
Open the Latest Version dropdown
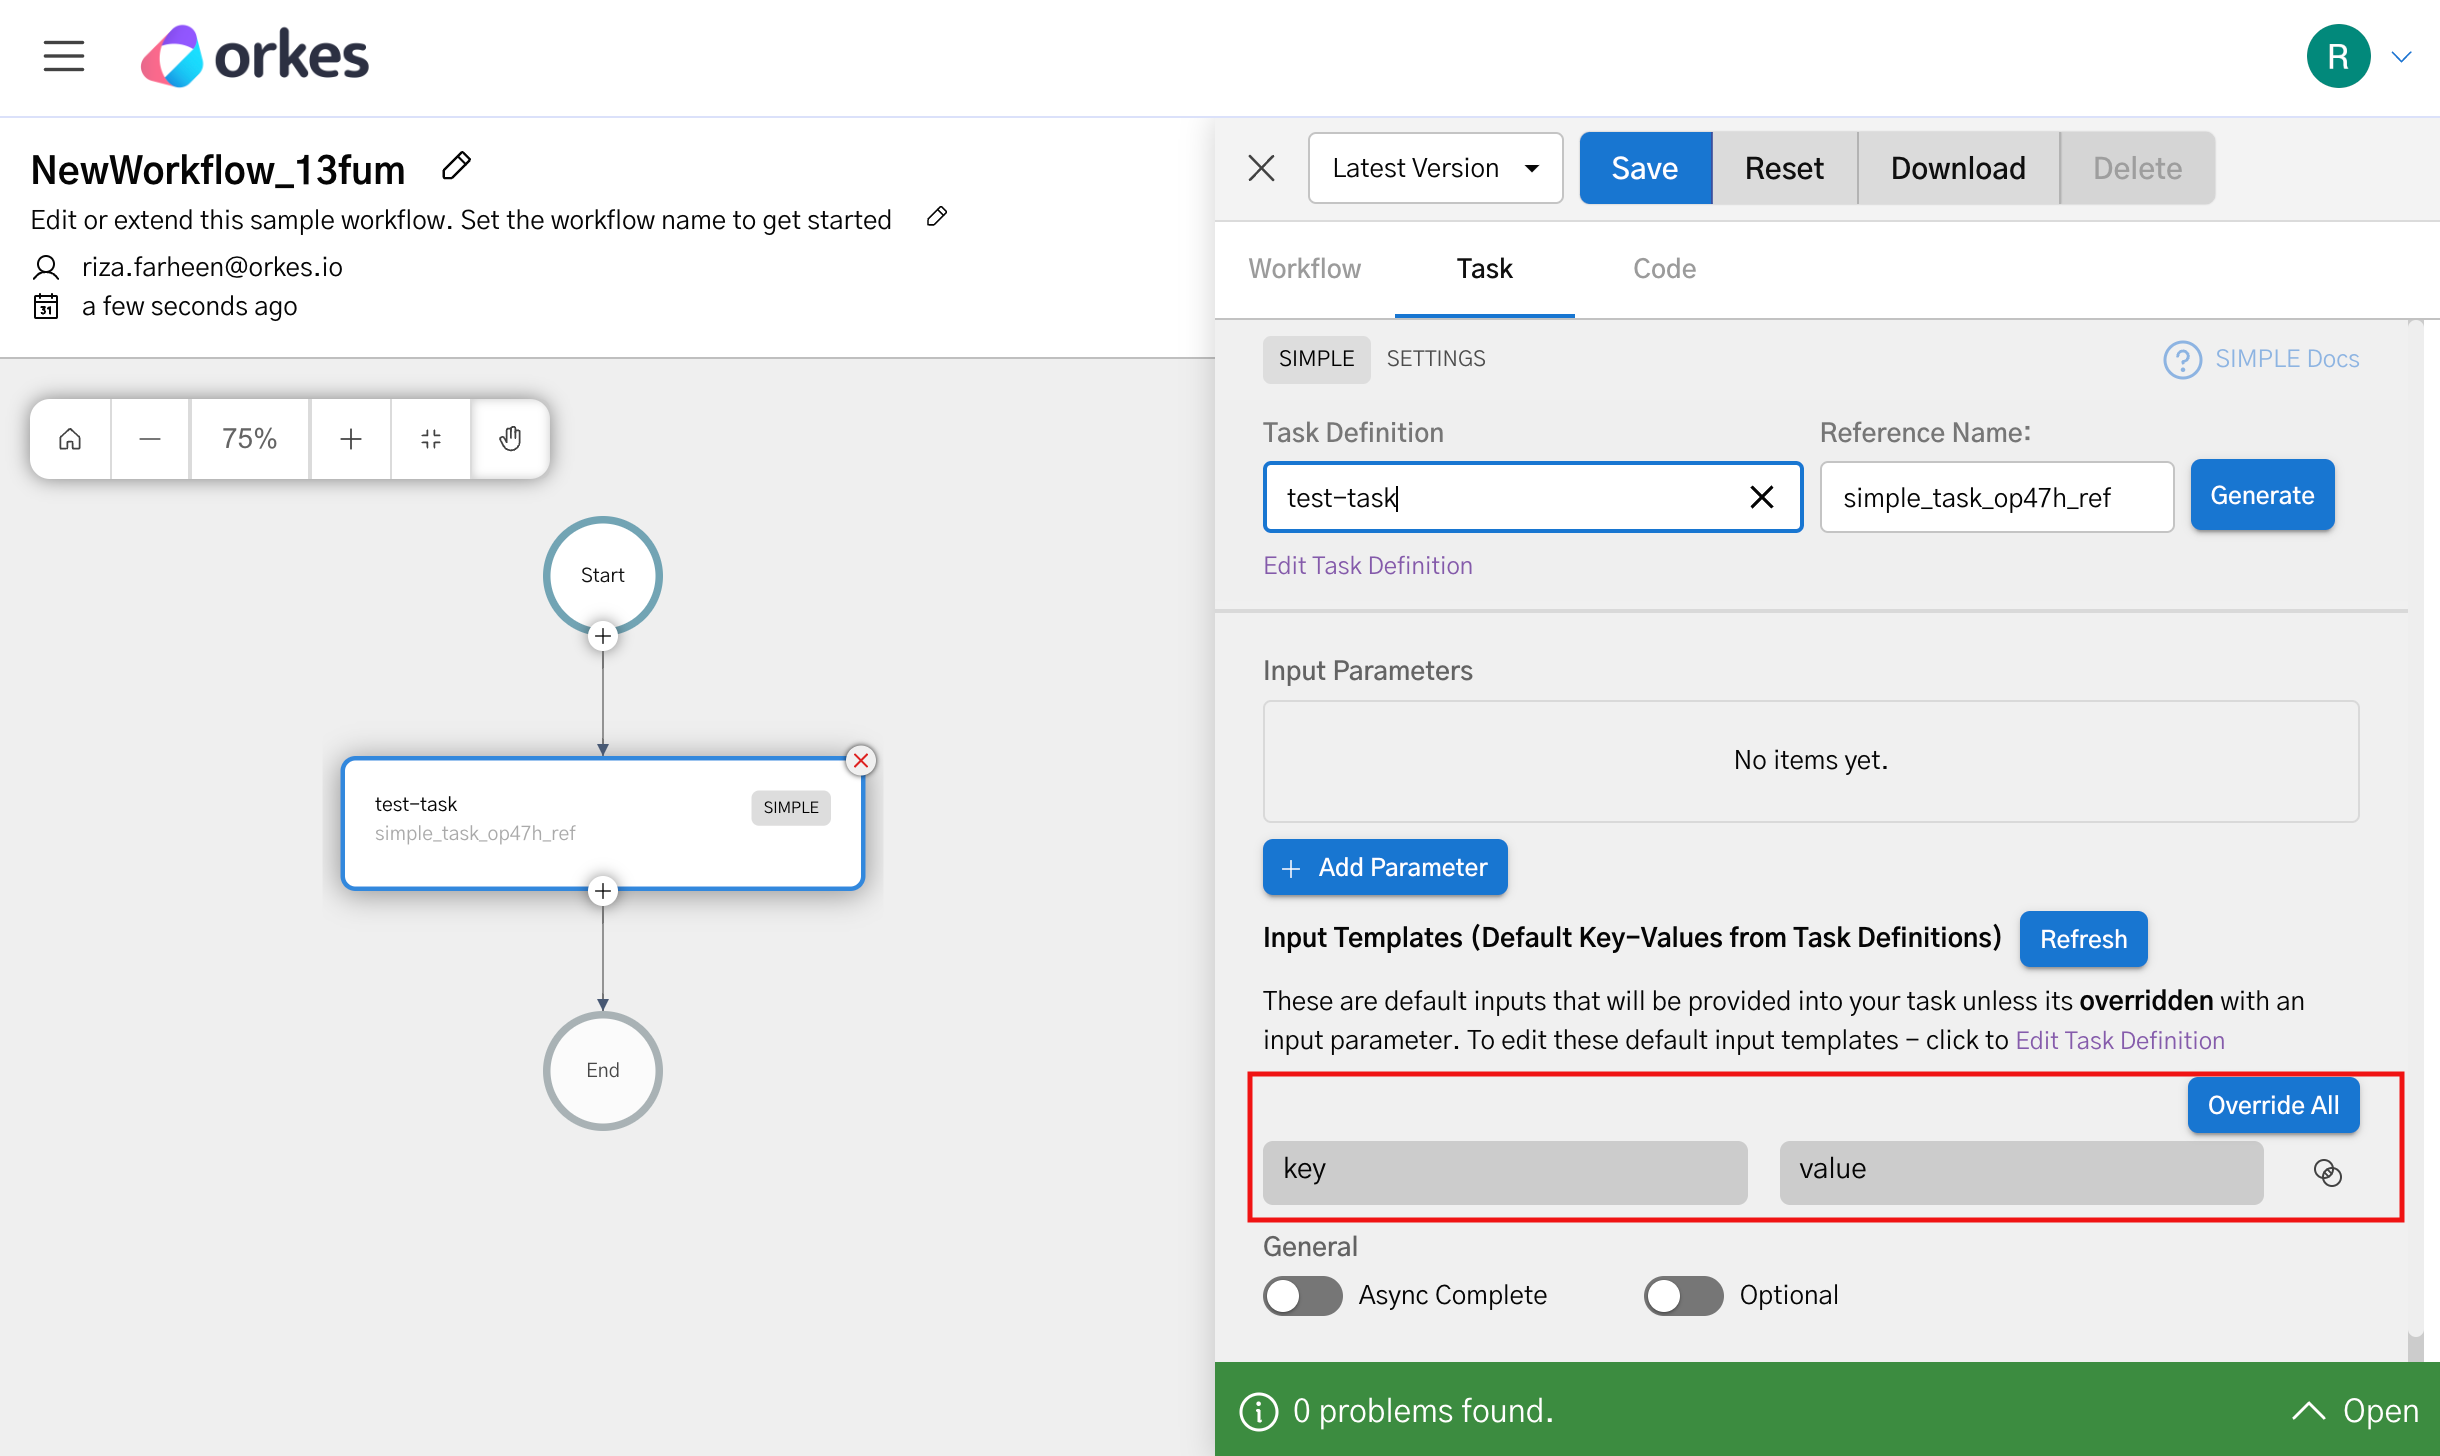click(x=1435, y=167)
